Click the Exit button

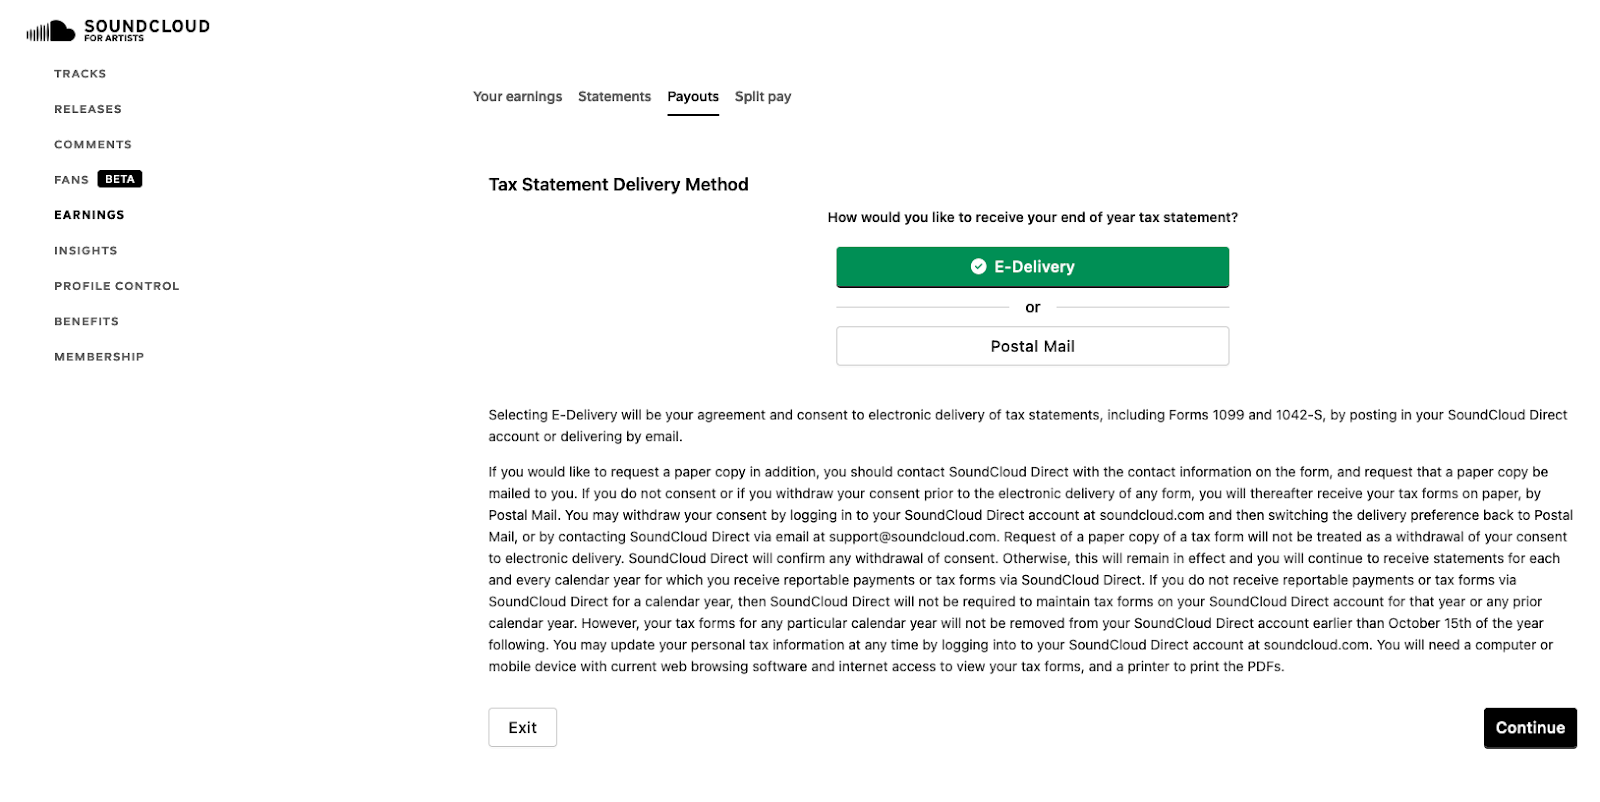[522, 727]
